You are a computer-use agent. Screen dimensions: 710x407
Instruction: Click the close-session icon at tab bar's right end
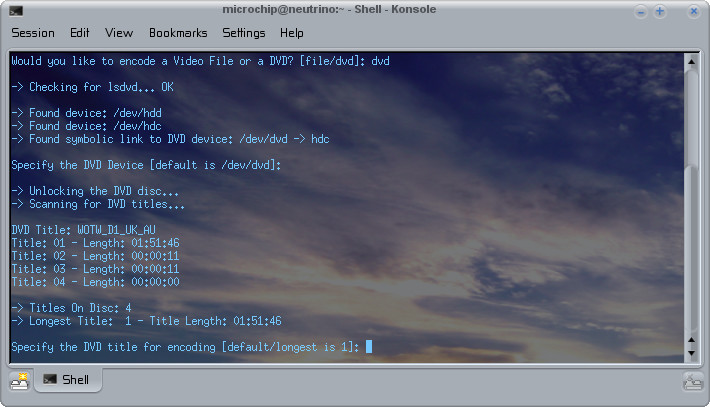click(x=692, y=381)
